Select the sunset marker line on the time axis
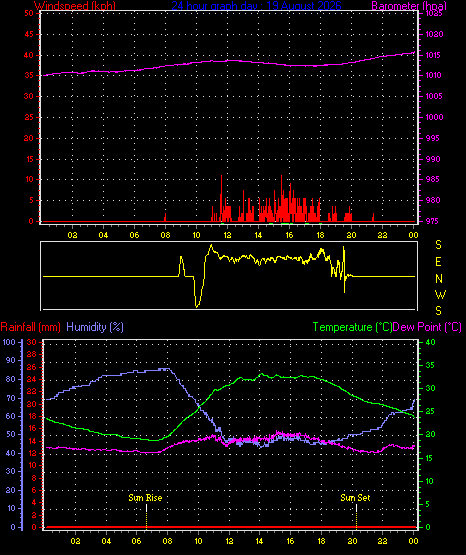The height and width of the screenshot is (555, 466). click(356, 517)
